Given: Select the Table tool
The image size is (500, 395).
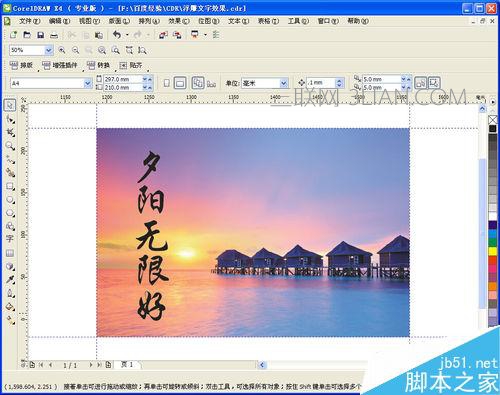Looking at the screenshot, I should tap(10, 253).
